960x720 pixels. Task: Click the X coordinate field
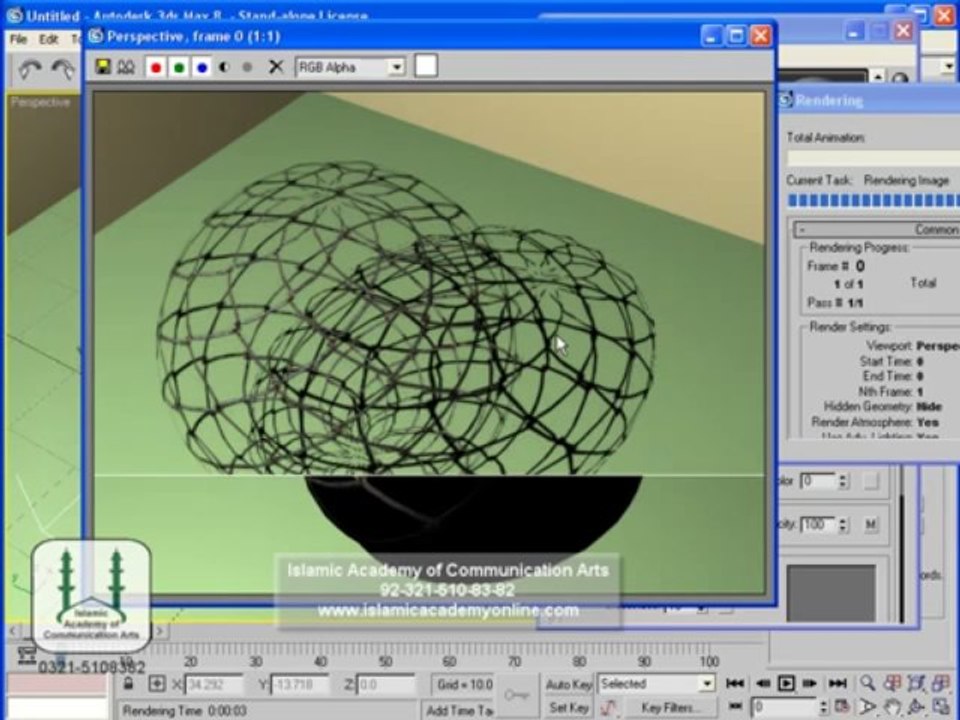click(213, 684)
